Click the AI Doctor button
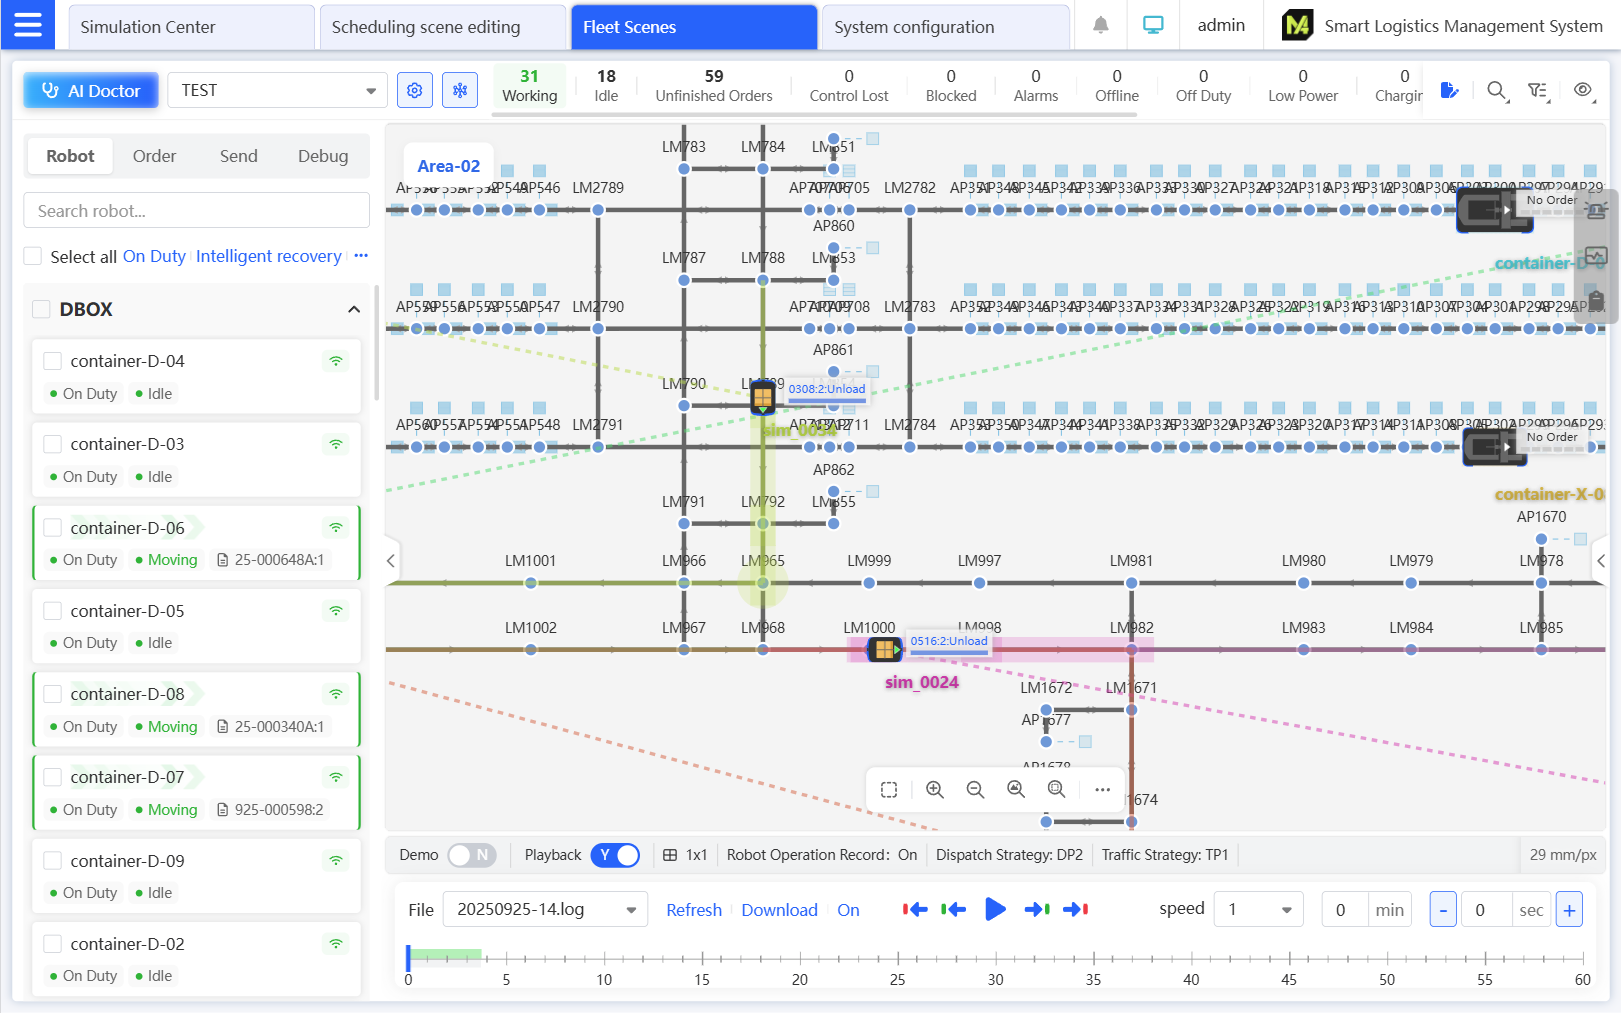This screenshot has height=1013, width=1621. click(x=91, y=90)
